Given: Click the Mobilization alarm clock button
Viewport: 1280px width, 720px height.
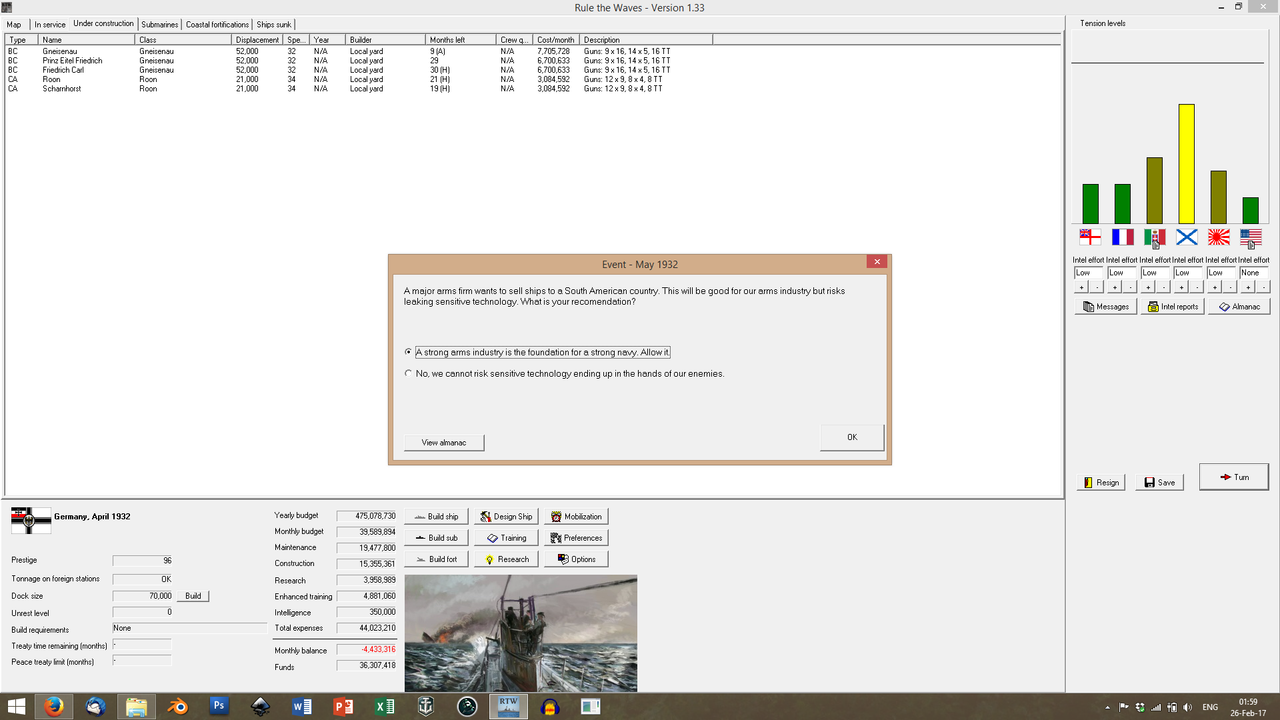Looking at the screenshot, I should (x=576, y=516).
